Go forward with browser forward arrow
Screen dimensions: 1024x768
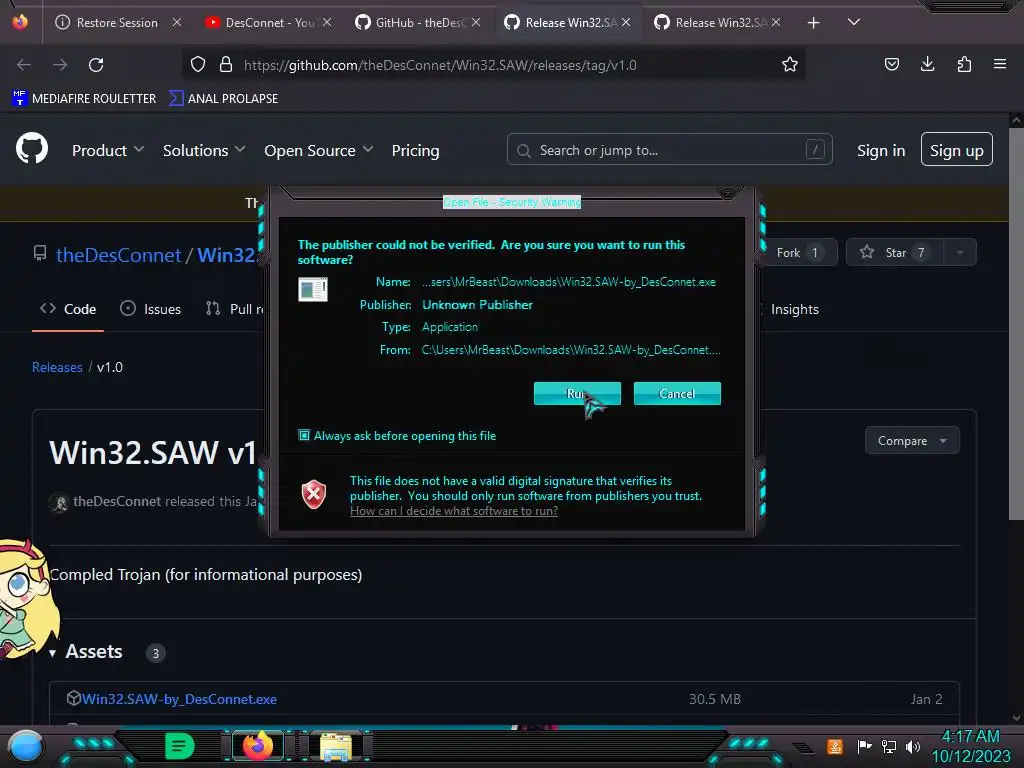[60, 65]
